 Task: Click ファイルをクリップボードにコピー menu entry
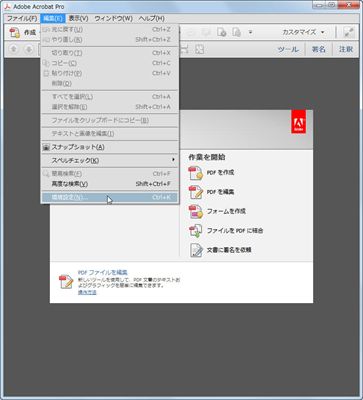point(110,120)
